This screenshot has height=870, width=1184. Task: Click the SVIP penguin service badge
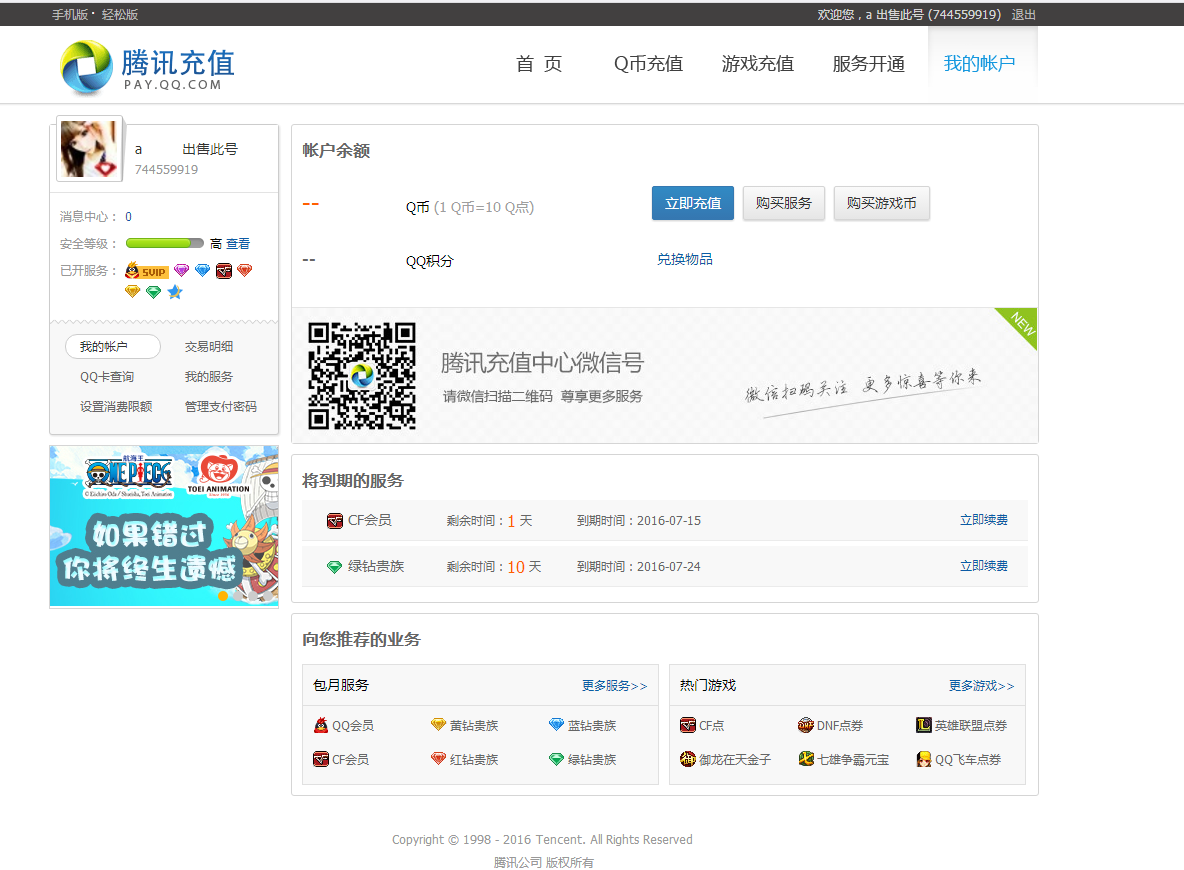(146, 270)
